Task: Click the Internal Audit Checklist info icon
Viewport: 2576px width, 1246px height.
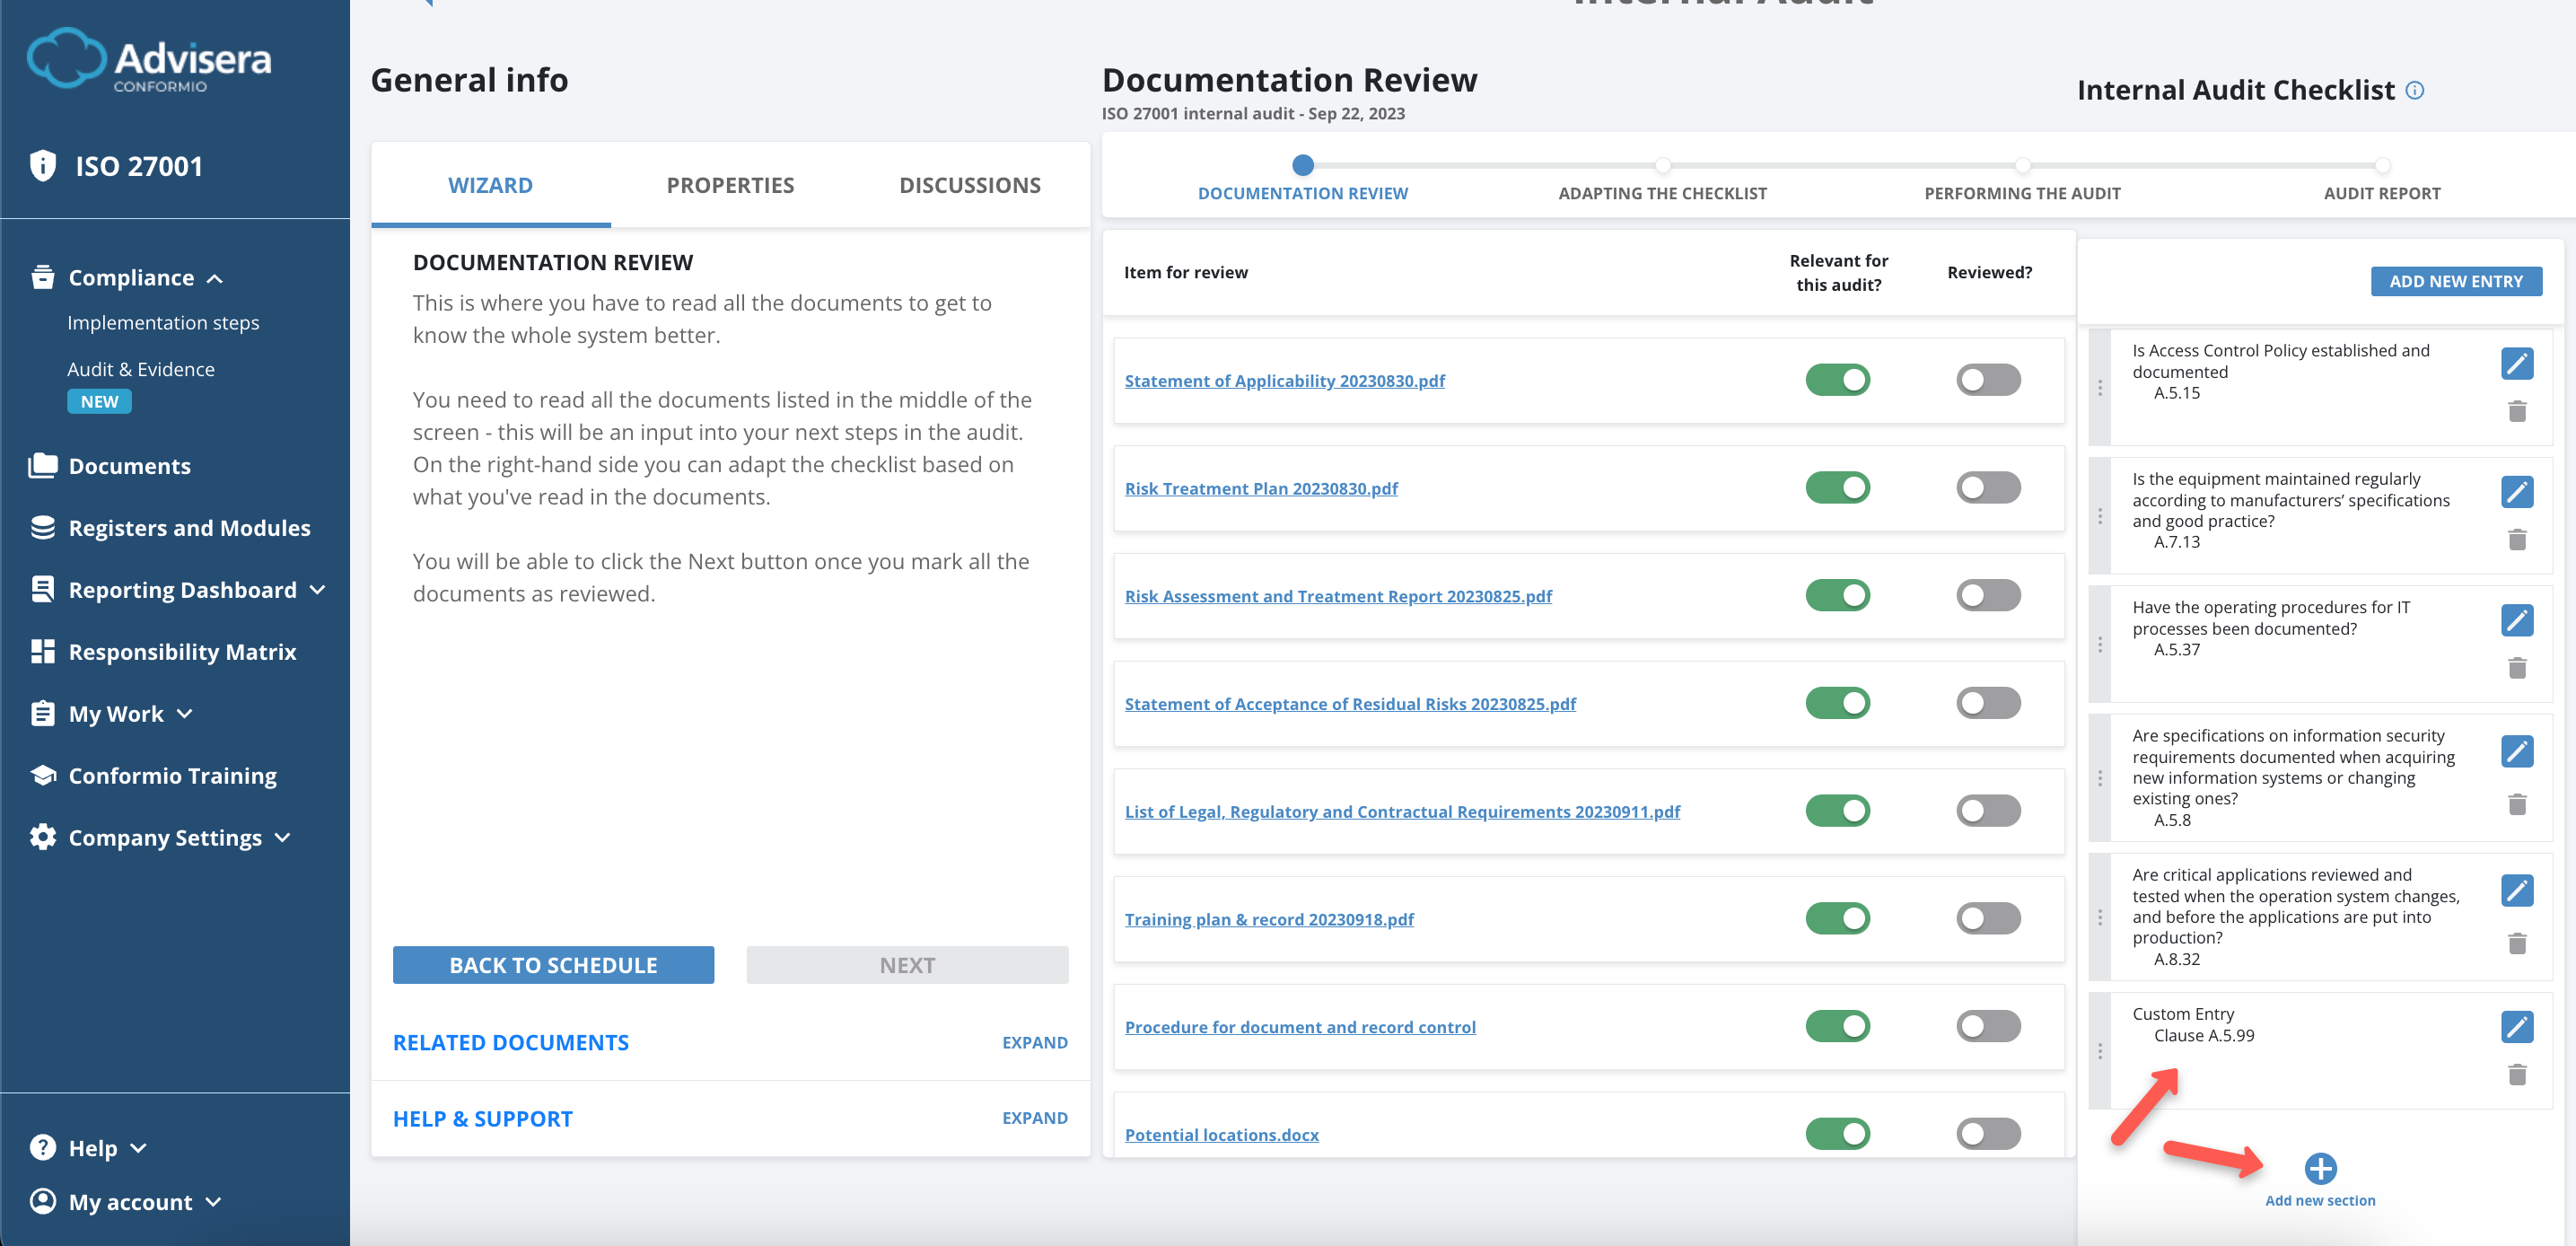Action: [2414, 91]
